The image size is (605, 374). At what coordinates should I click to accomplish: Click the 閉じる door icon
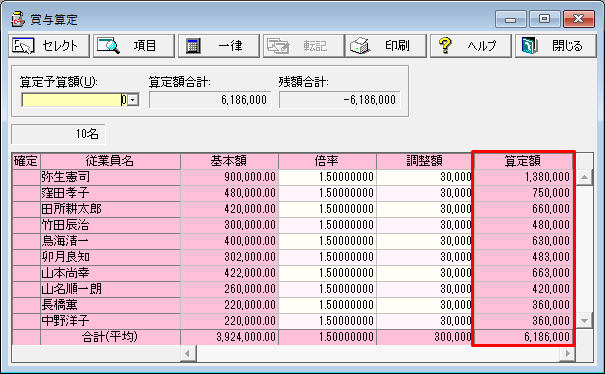coord(530,46)
